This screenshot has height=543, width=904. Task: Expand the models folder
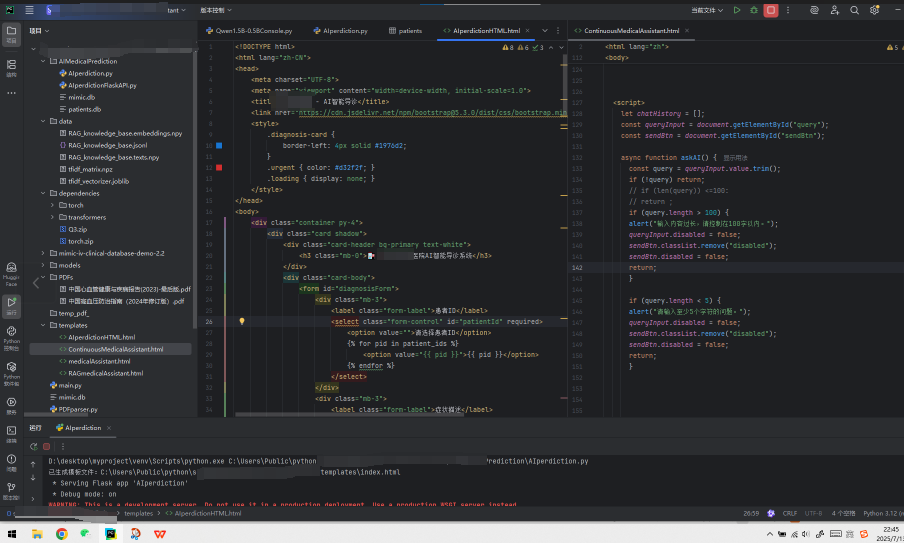pyautogui.click(x=43, y=266)
